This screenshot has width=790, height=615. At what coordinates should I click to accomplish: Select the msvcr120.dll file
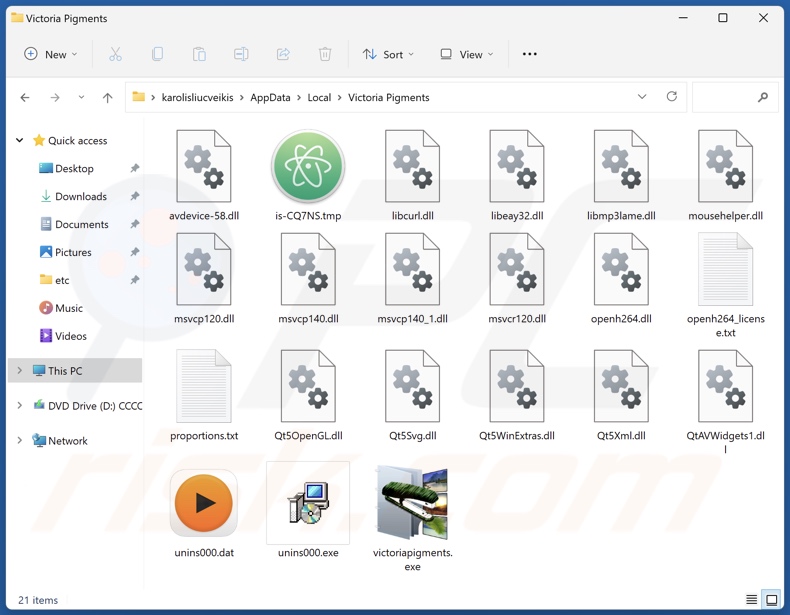(517, 279)
